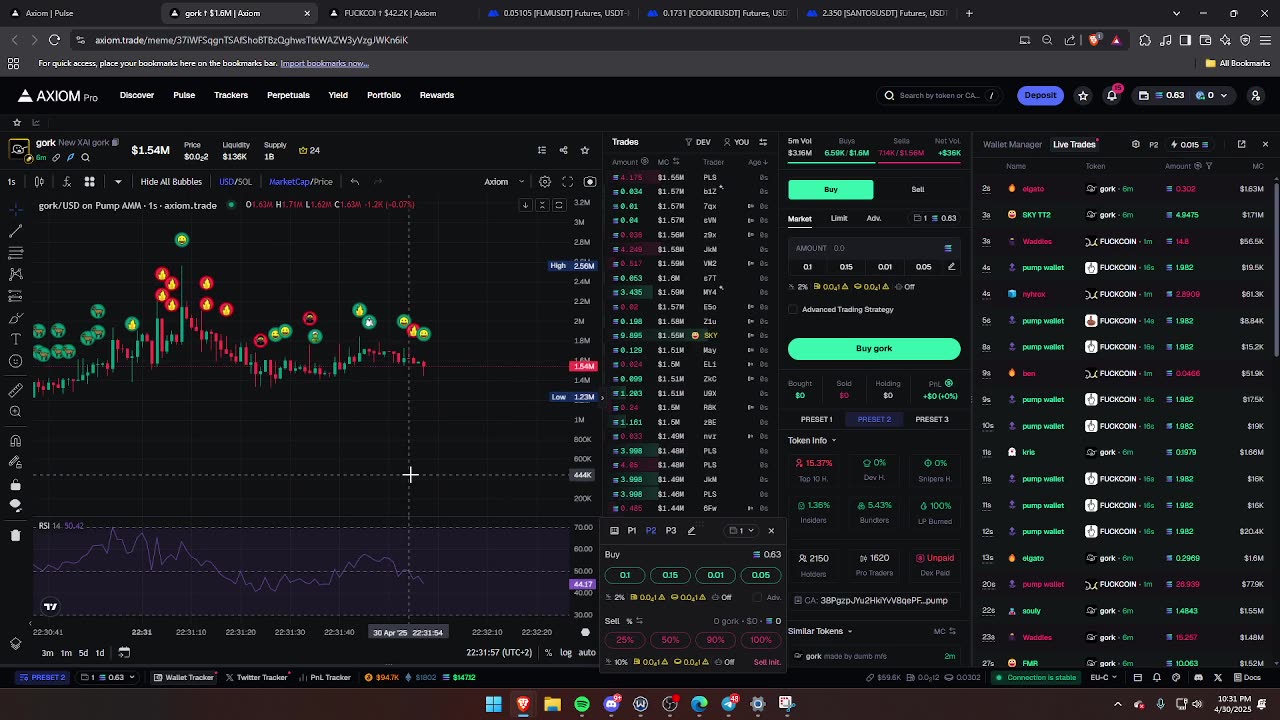Toggle USD/SOL currency display
Image resolution: width=1280 pixels, height=720 pixels.
coord(235,182)
